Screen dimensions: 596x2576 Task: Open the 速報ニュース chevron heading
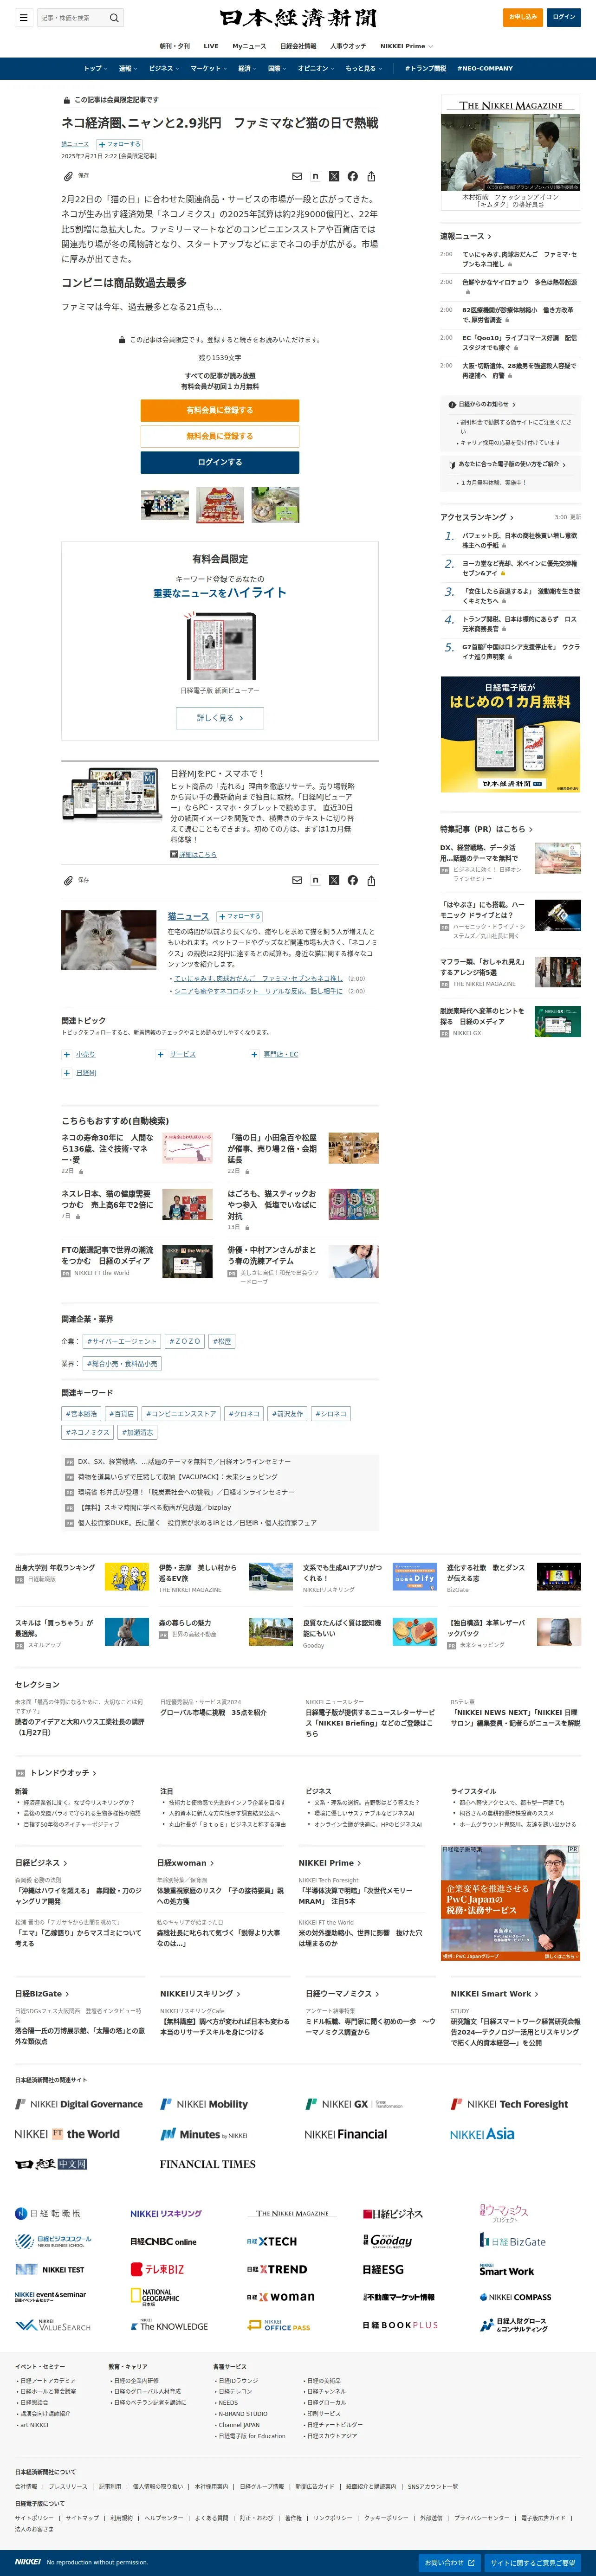pyautogui.click(x=466, y=236)
